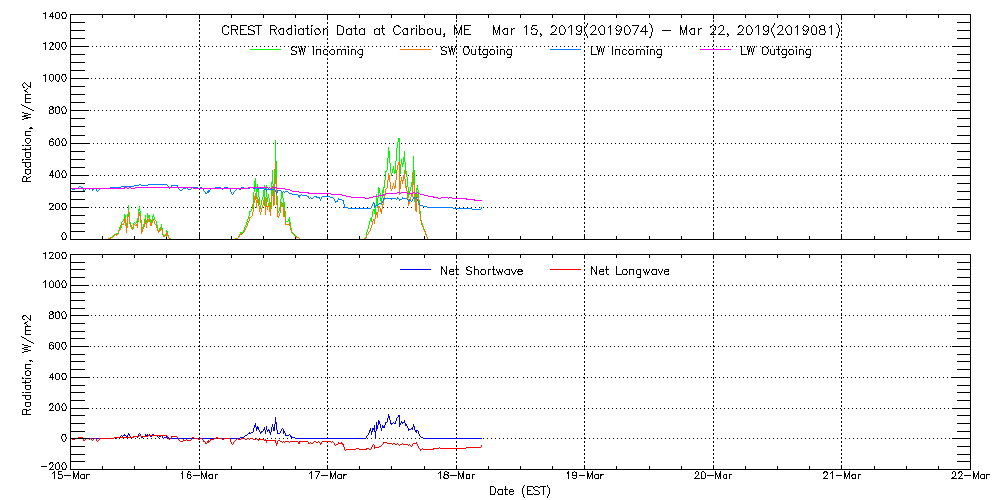Viewport: 1000px width, 500px height.
Task: Select the LW Outgoing legend entry
Action: [775, 51]
